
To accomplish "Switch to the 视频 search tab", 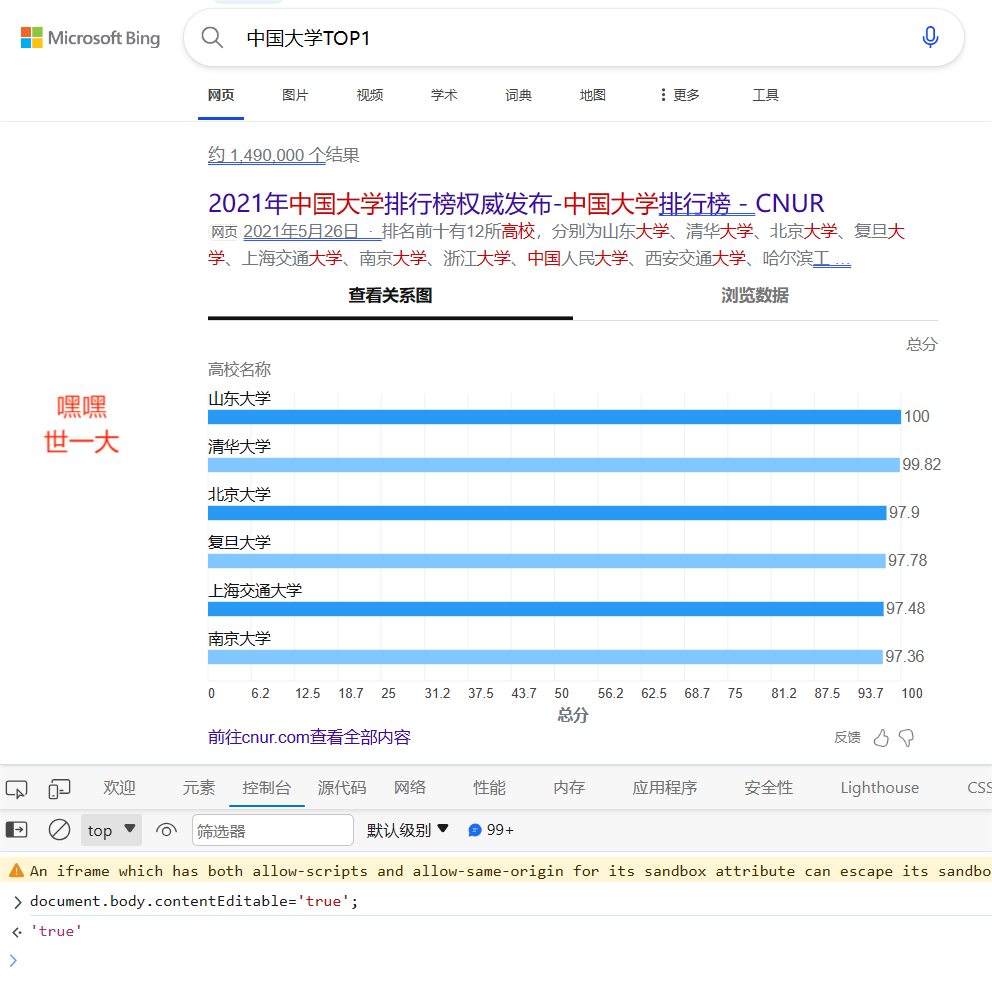I will 369,95.
